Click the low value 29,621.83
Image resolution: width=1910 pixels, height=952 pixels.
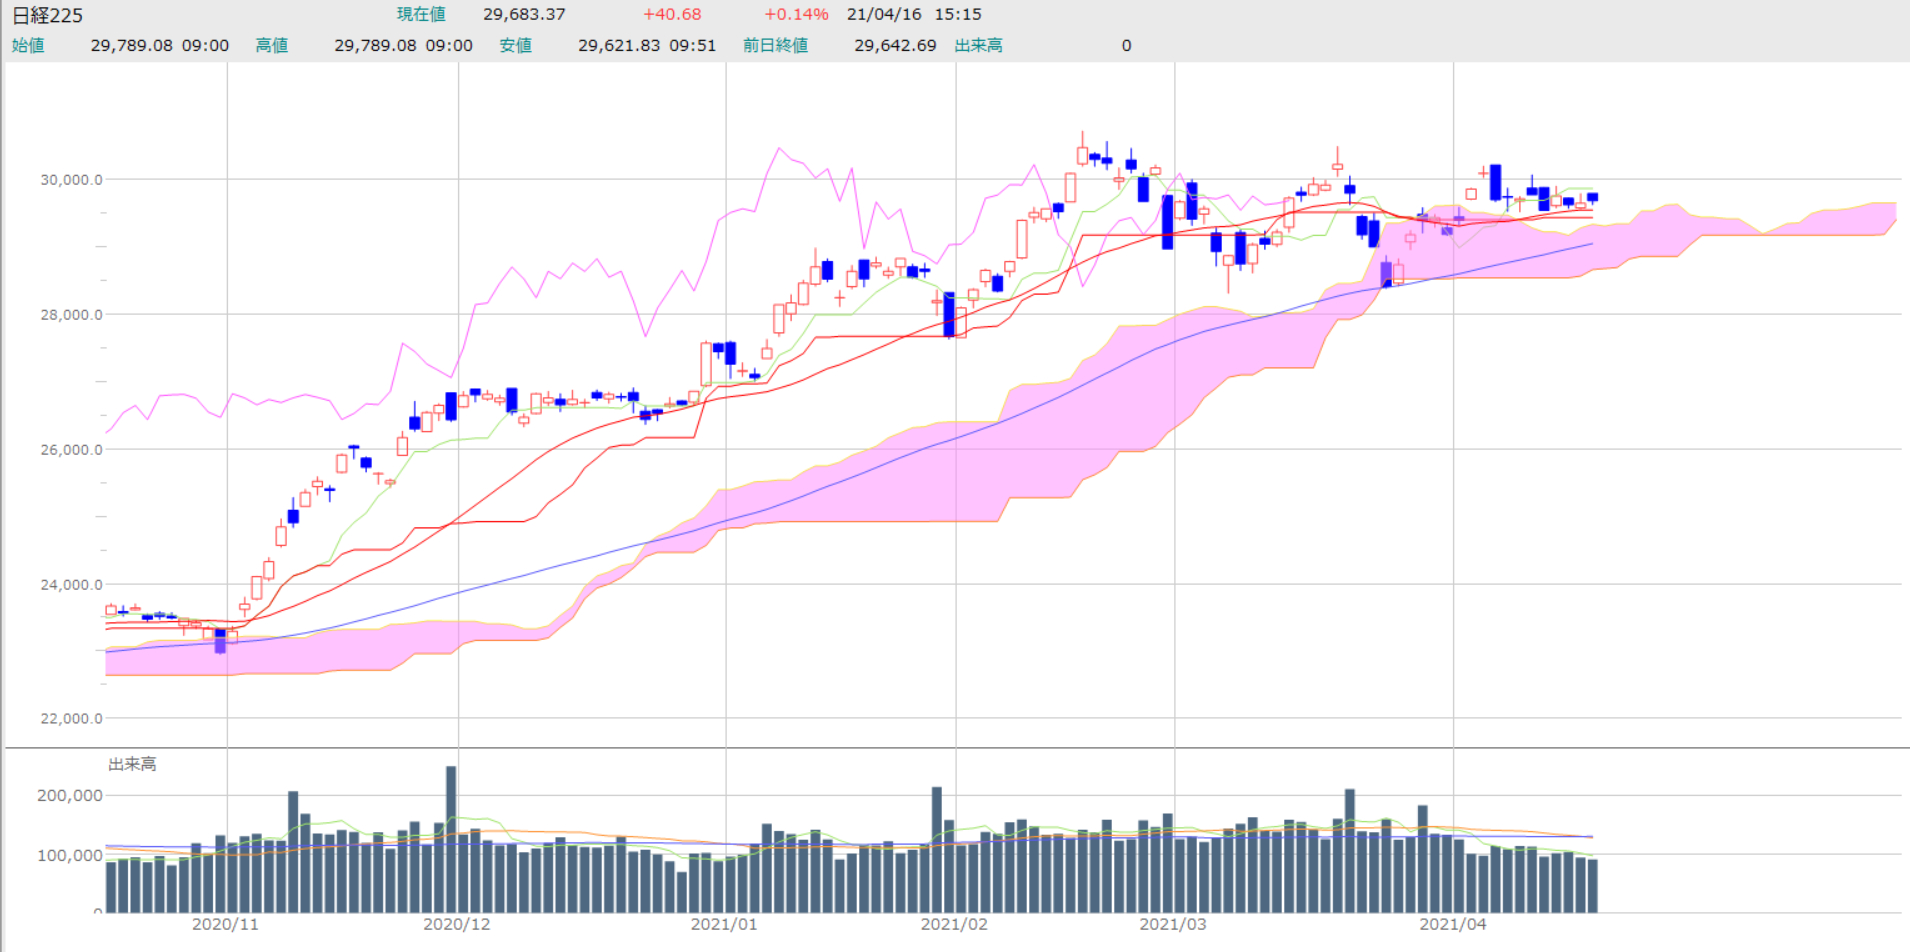pos(619,45)
